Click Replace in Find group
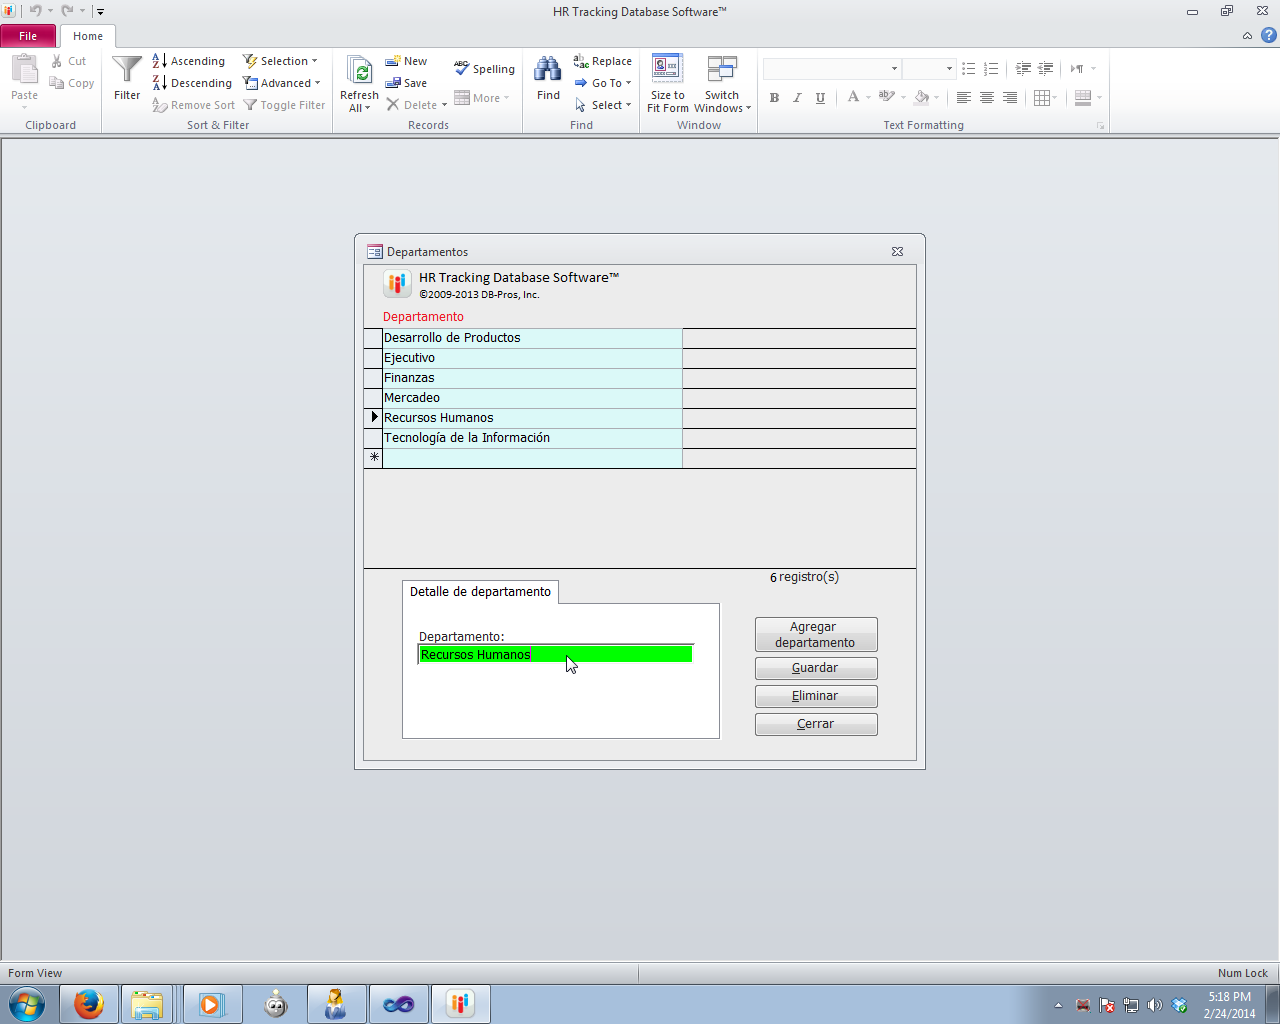Image resolution: width=1280 pixels, height=1024 pixels. pyautogui.click(x=603, y=61)
